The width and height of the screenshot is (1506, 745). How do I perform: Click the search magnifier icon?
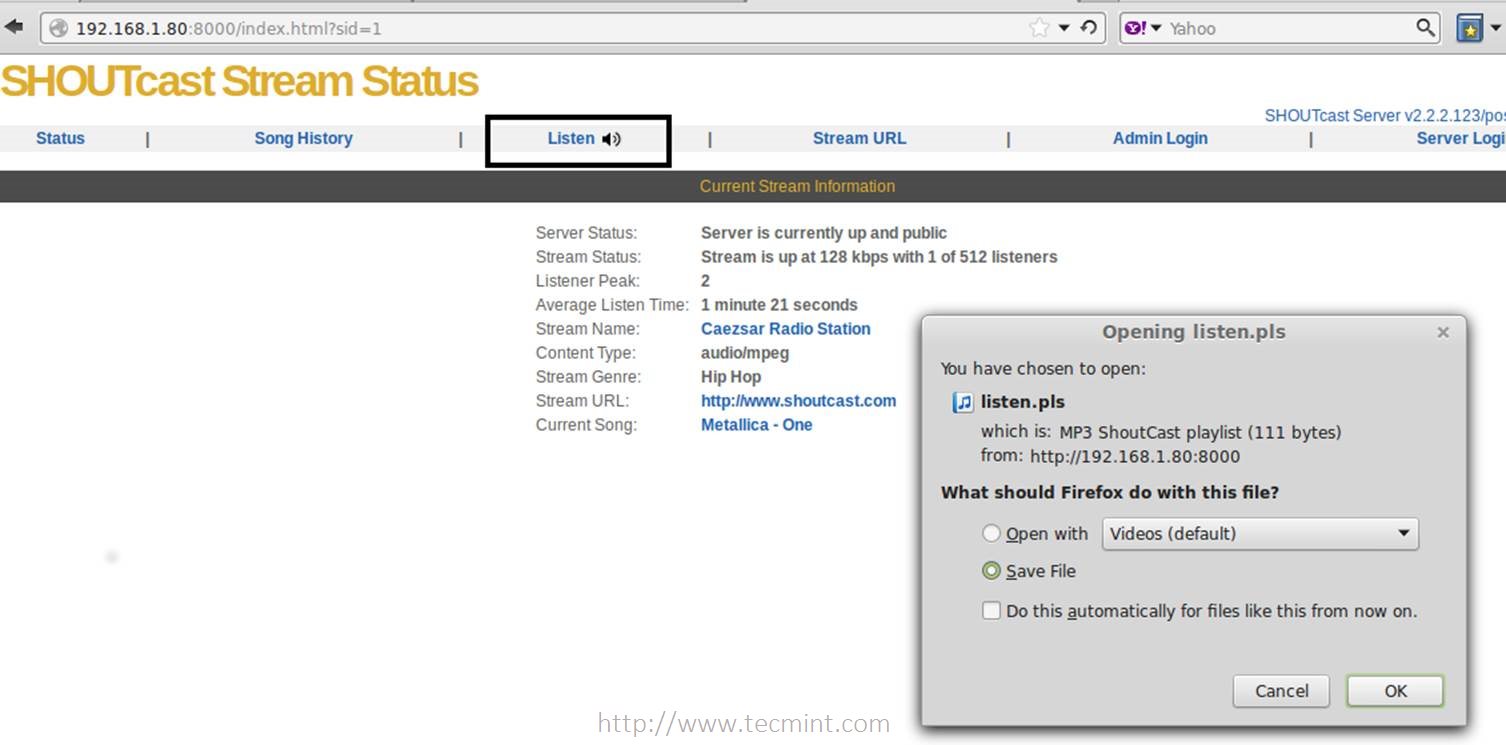[1425, 28]
